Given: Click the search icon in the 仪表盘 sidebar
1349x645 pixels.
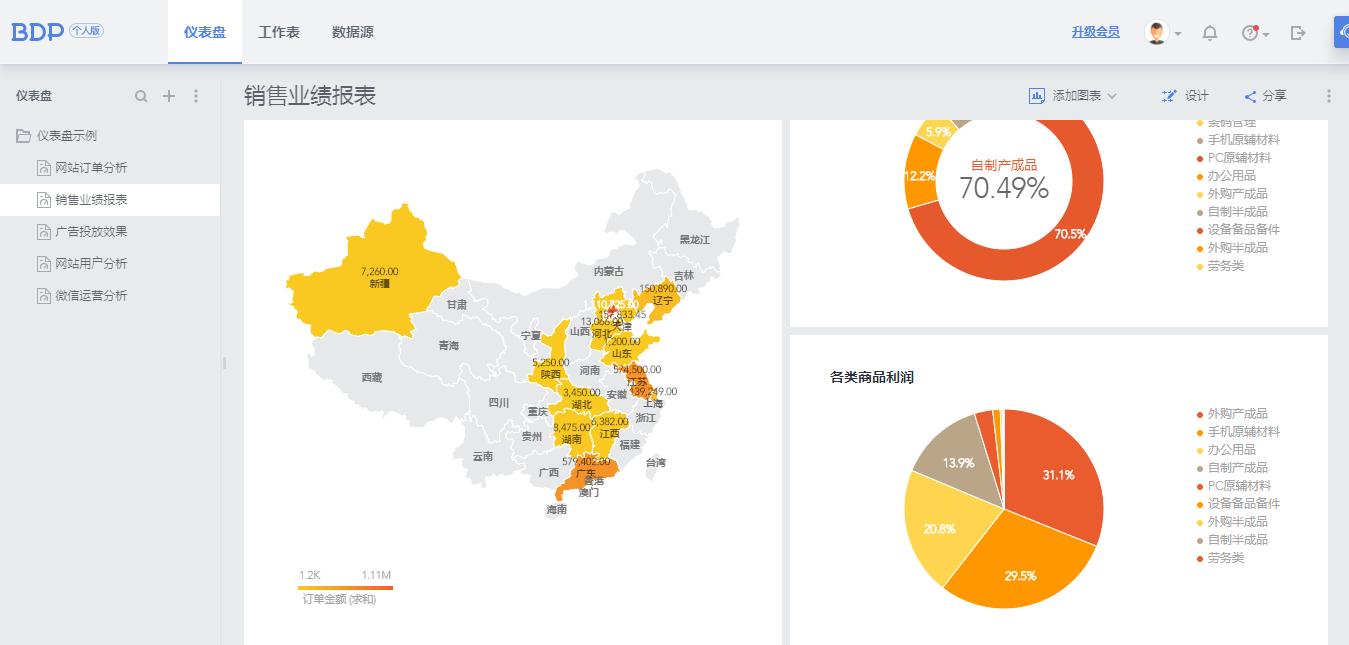Looking at the screenshot, I should (141, 96).
